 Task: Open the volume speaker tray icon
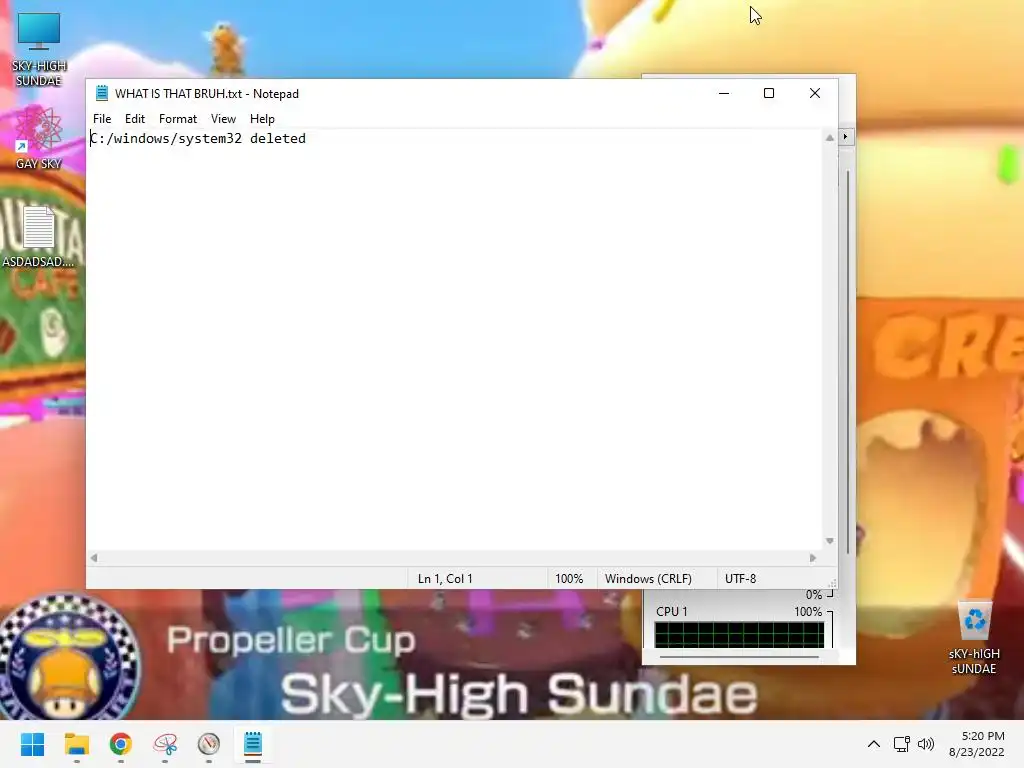coord(925,744)
